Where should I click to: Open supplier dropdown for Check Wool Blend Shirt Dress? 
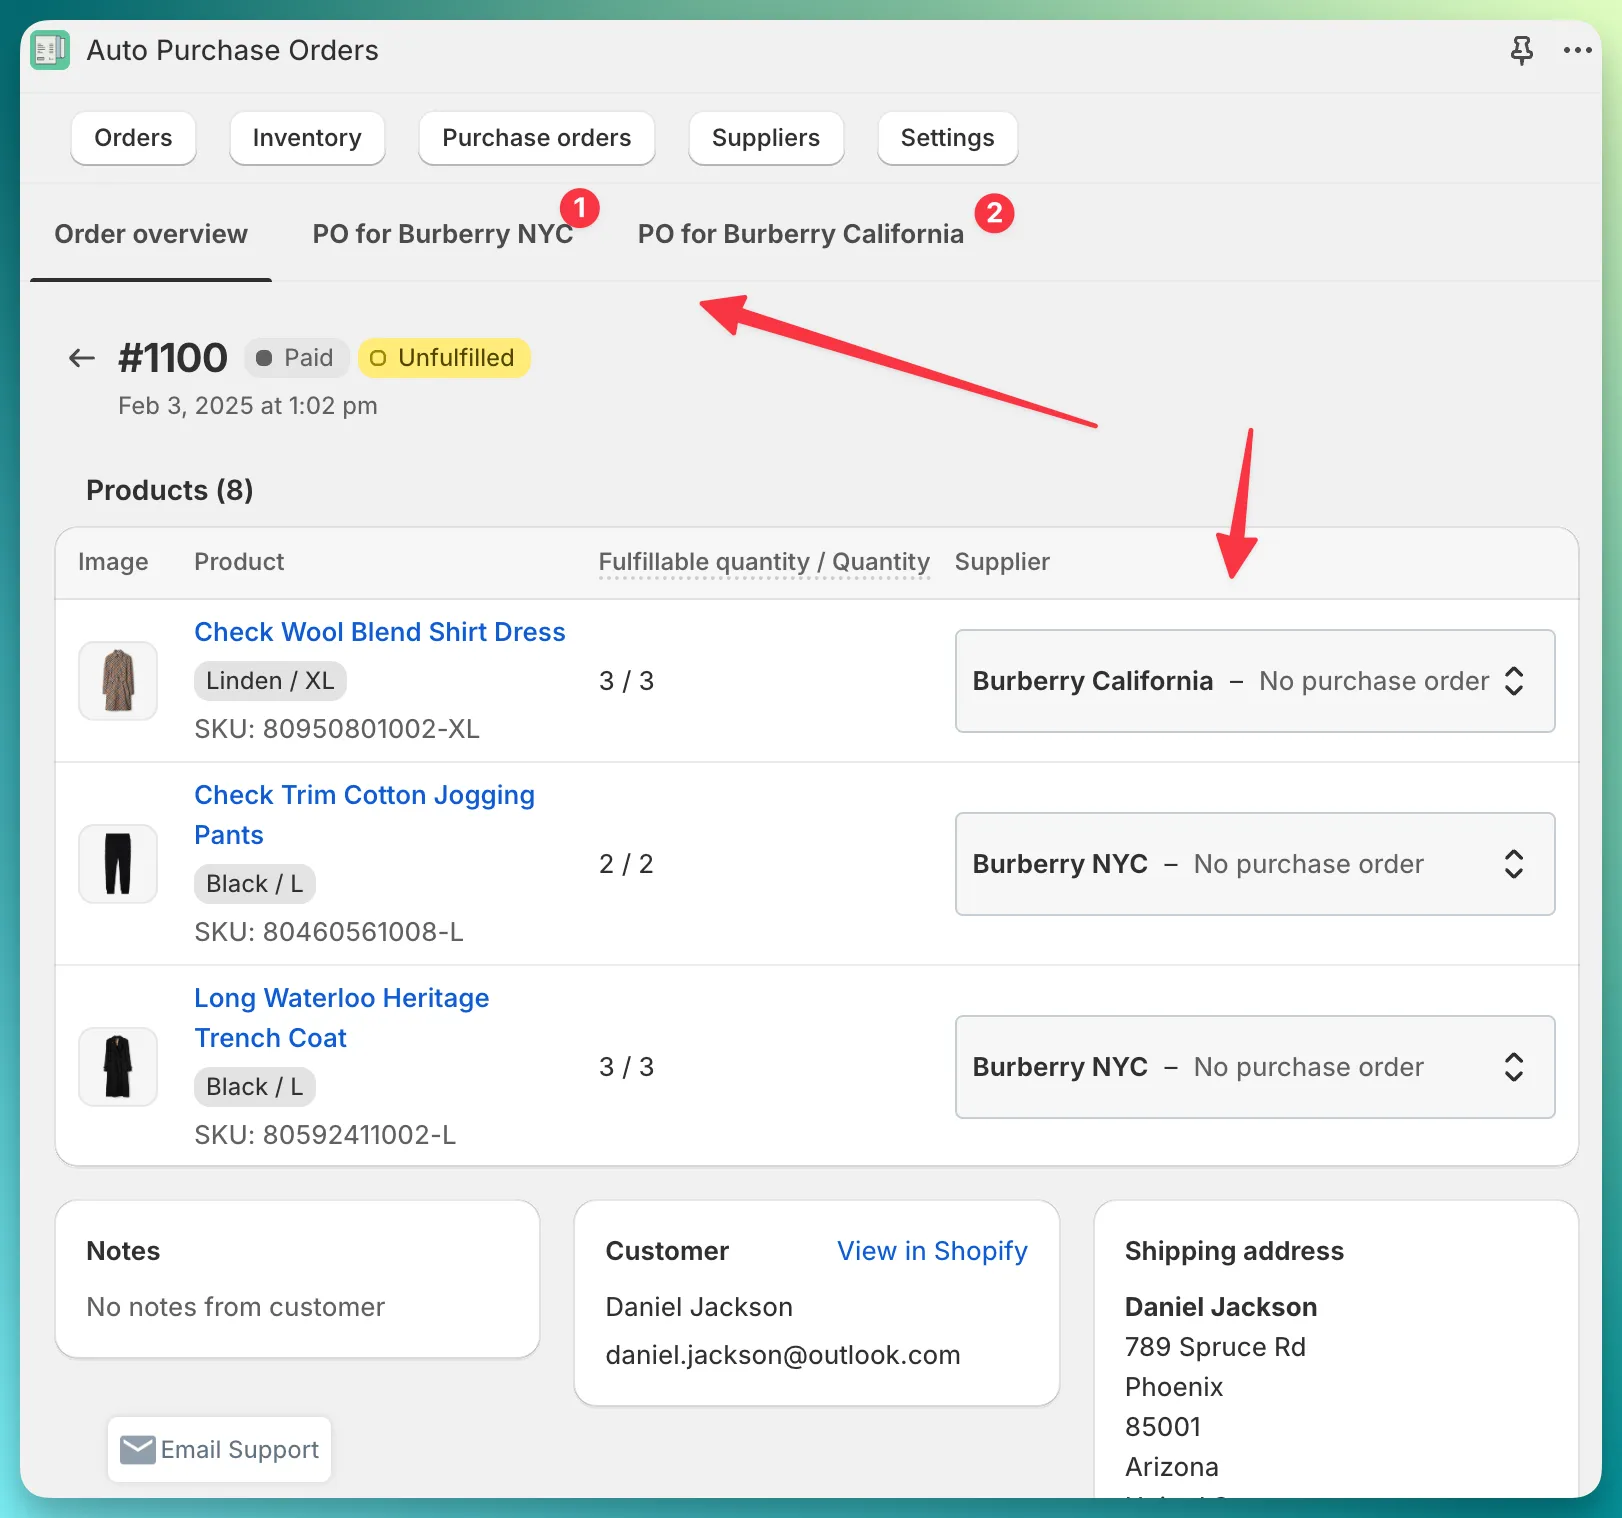point(1255,681)
